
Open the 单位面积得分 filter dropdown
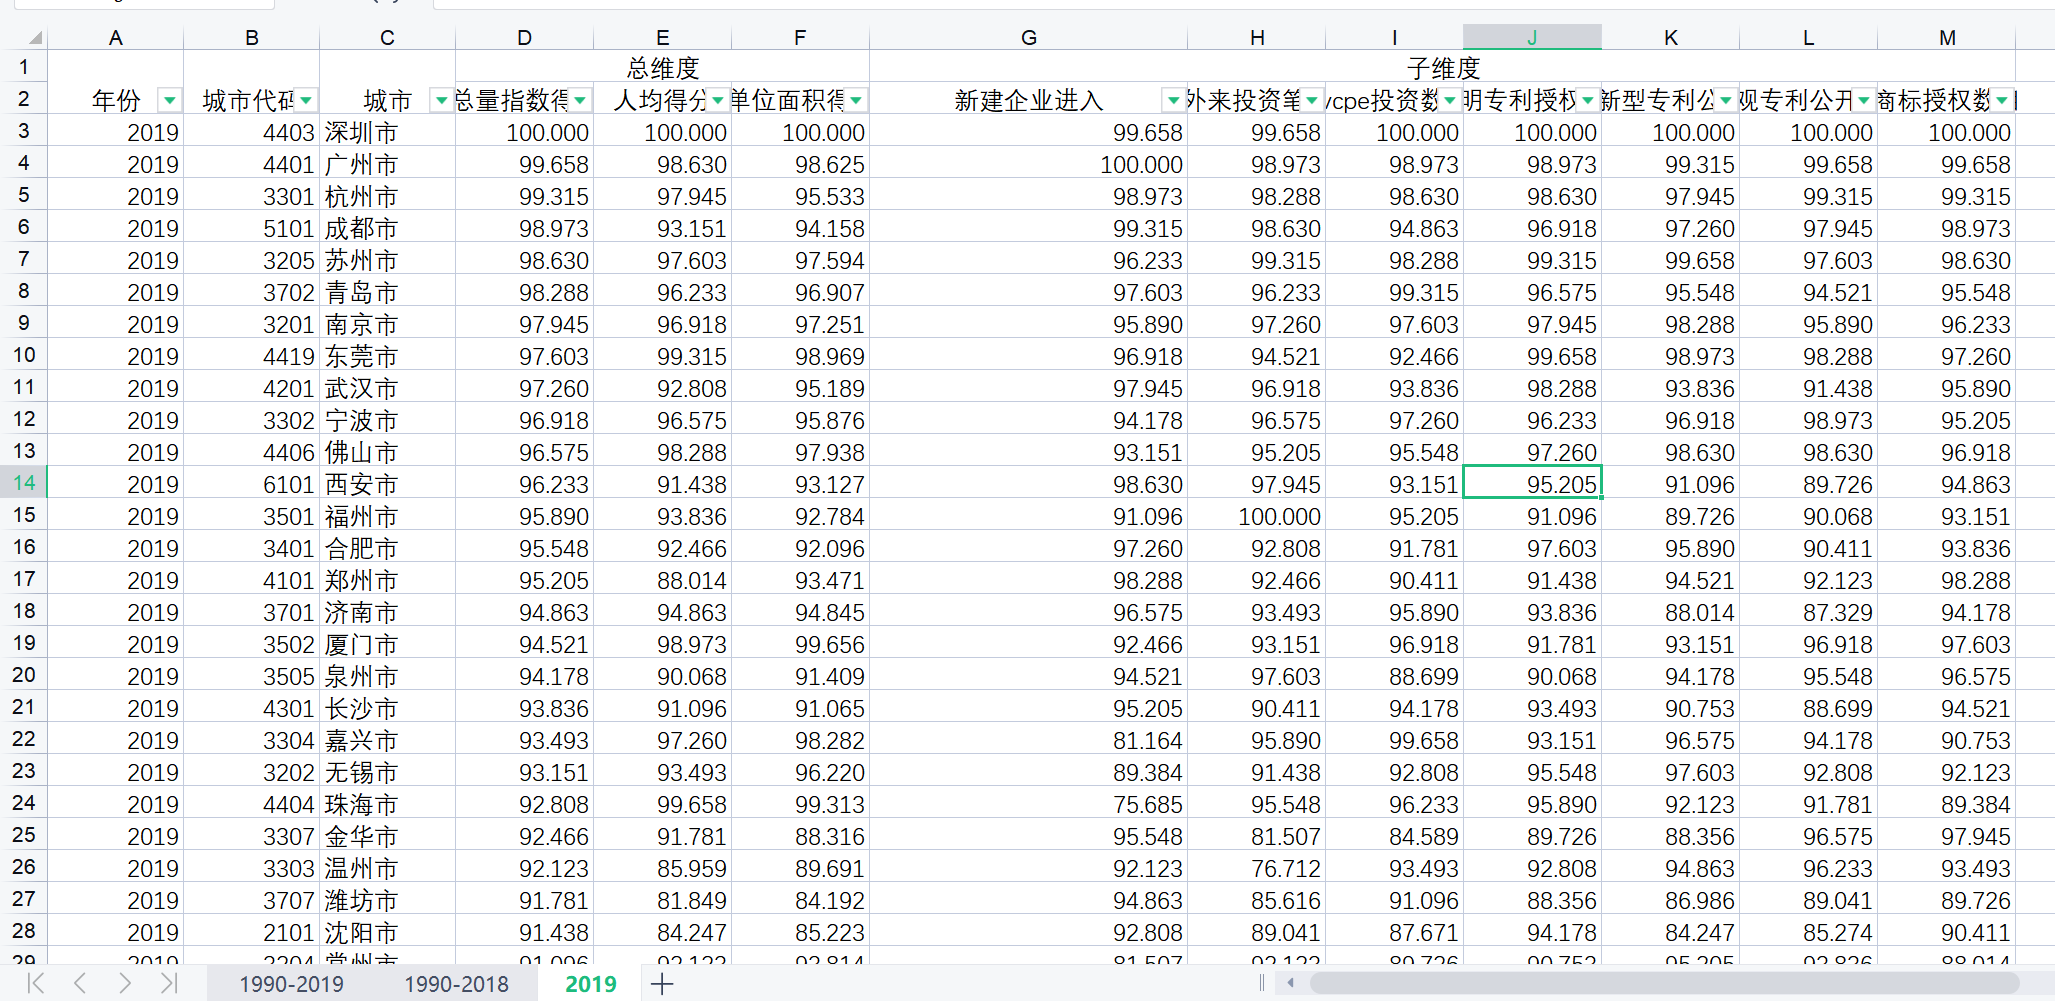(856, 100)
